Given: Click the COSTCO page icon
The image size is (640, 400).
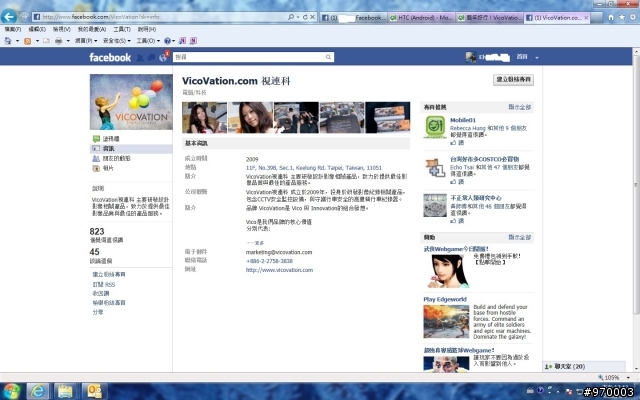Looking at the screenshot, I should tap(435, 168).
